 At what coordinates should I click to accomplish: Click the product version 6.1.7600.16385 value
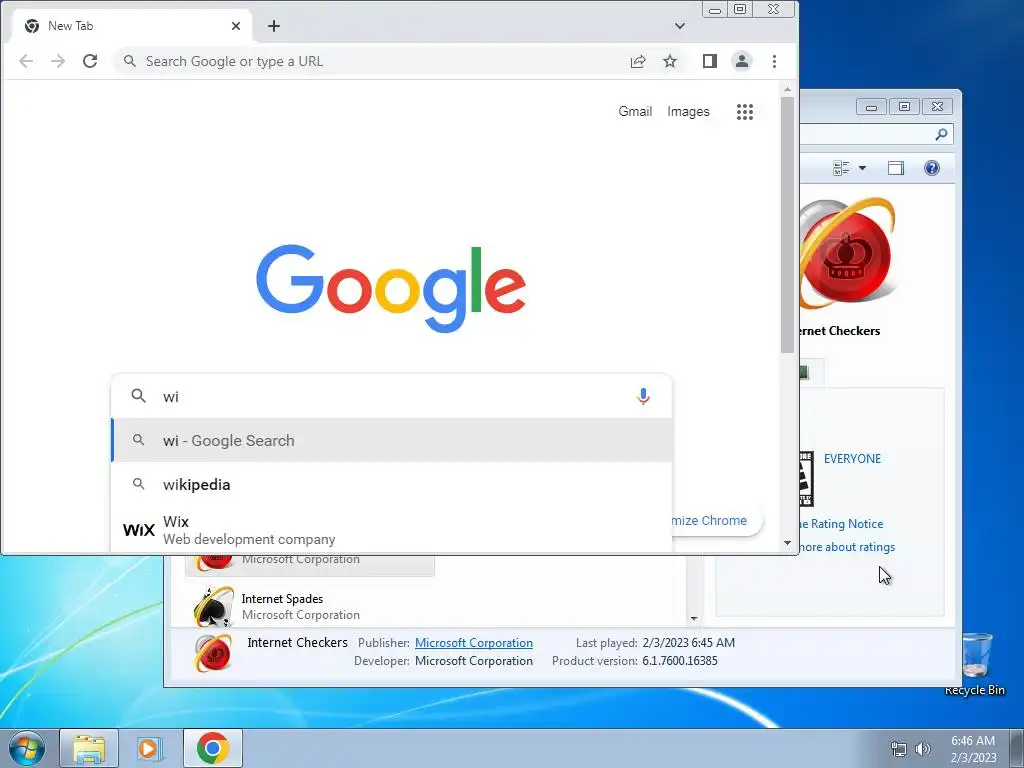pyautogui.click(x=680, y=661)
